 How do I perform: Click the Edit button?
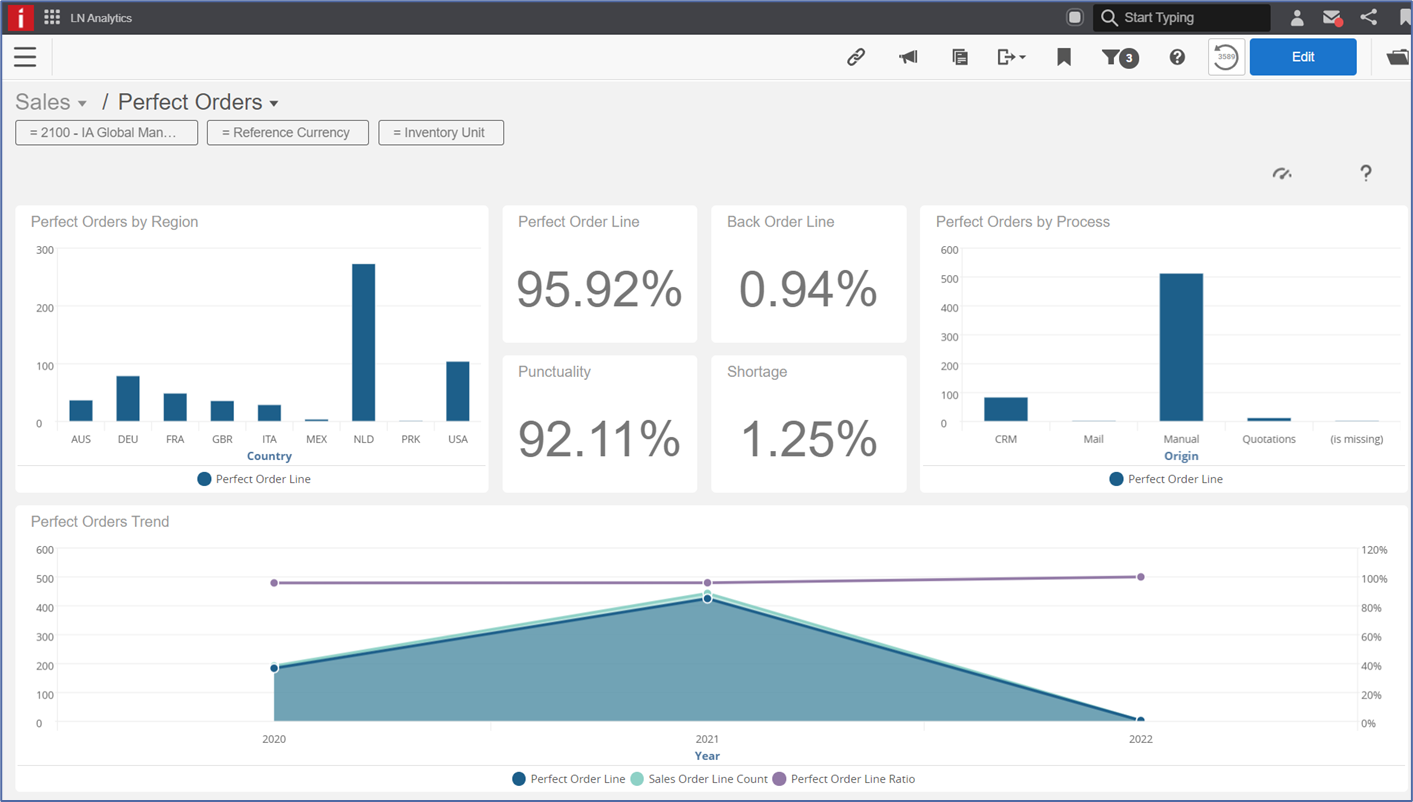tap(1303, 57)
